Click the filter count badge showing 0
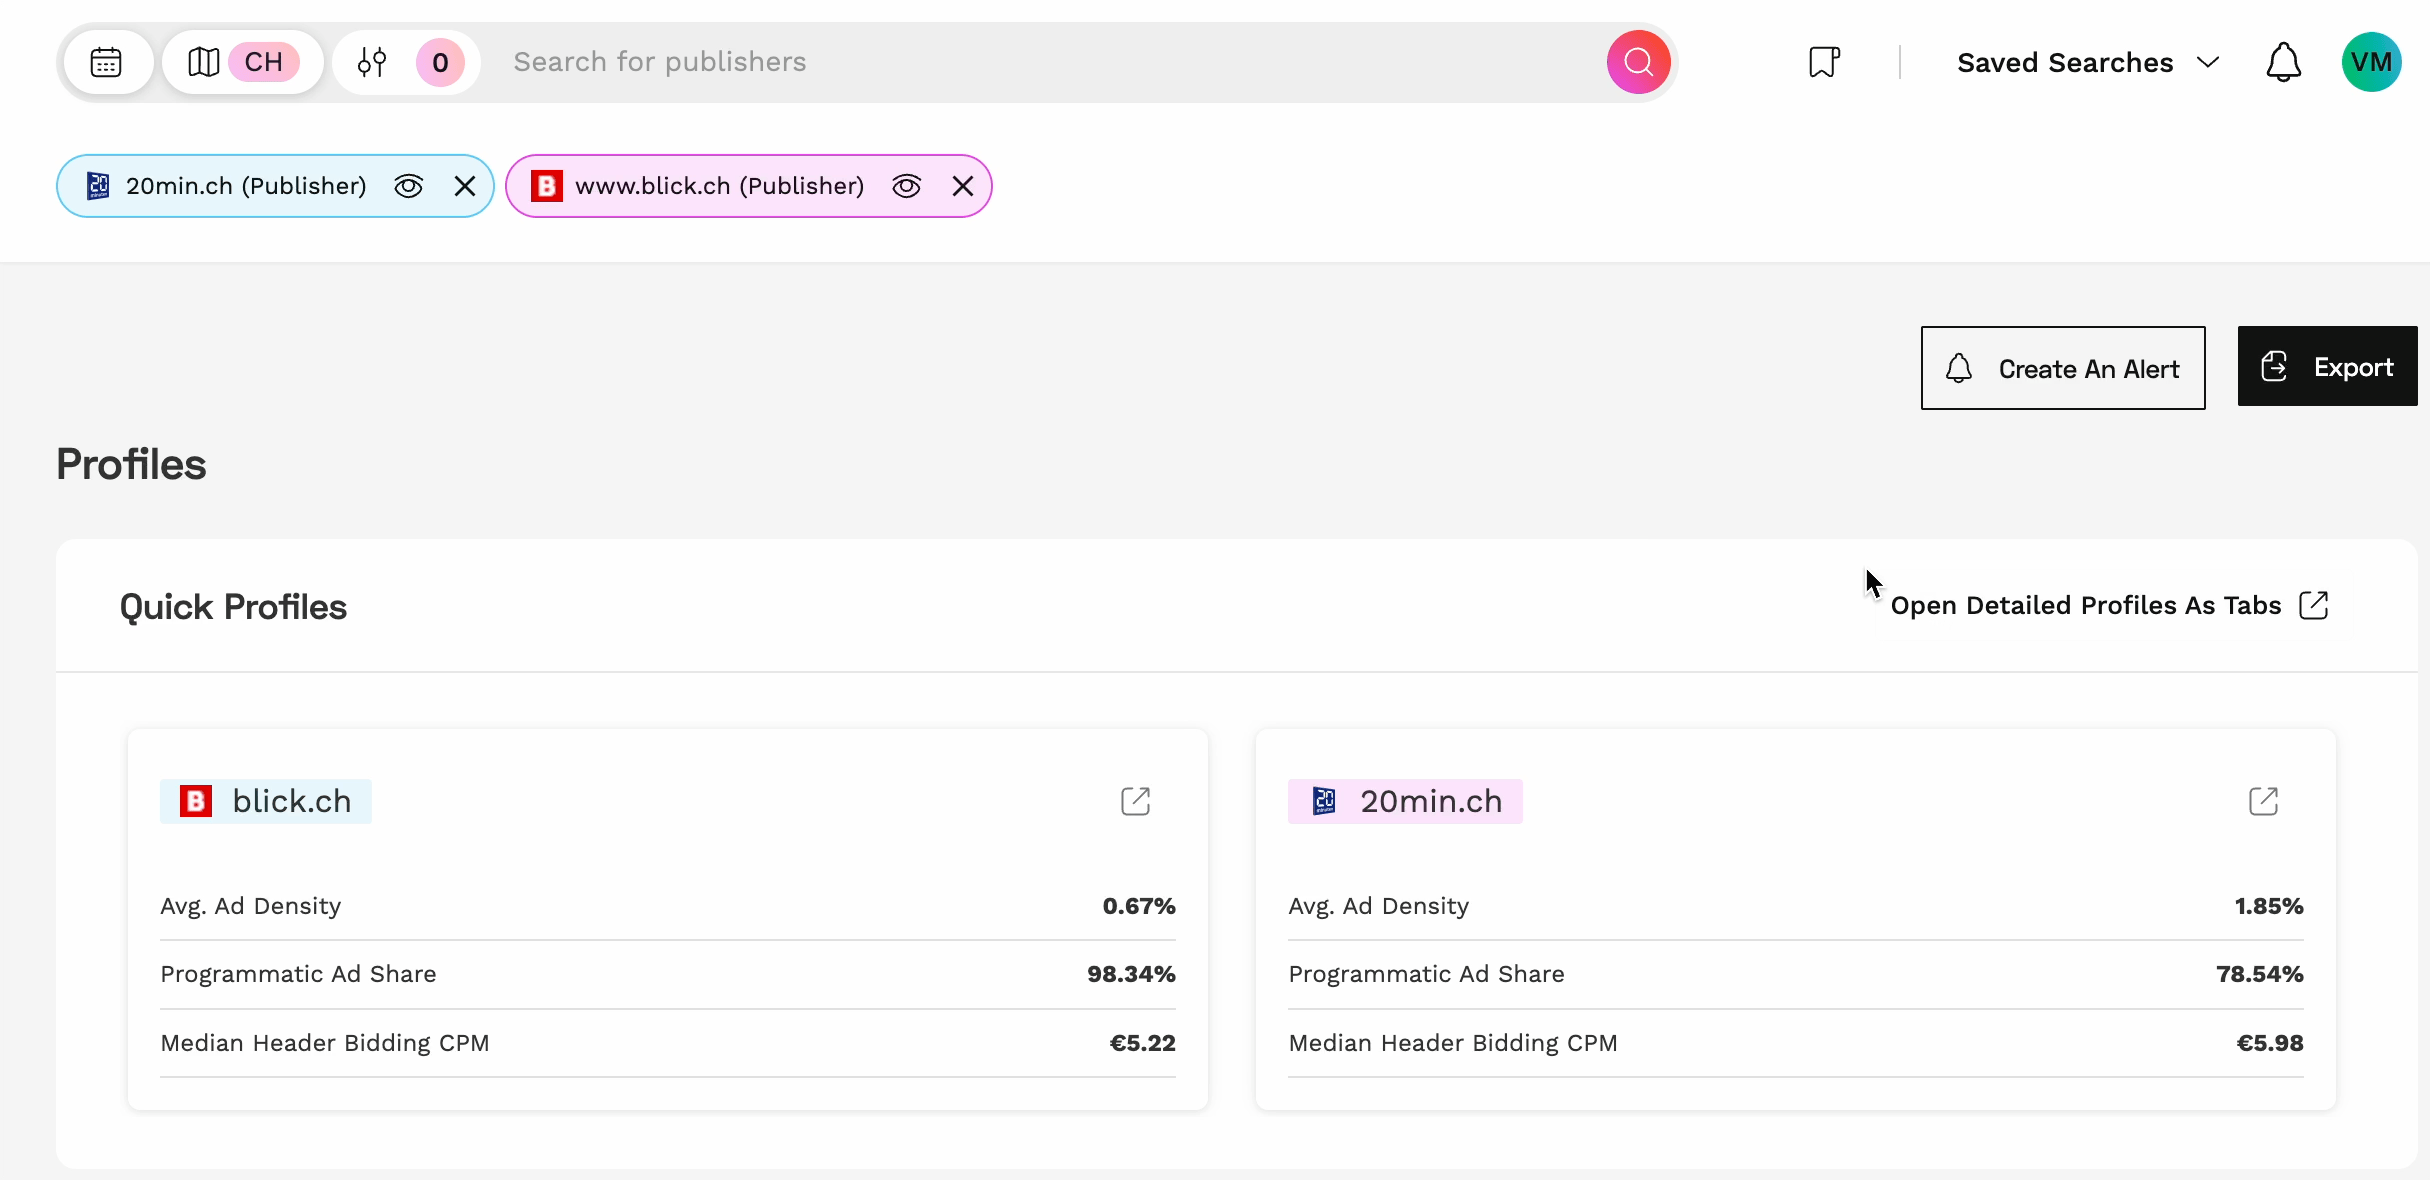This screenshot has width=2430, height=1180. pos(440,62)
